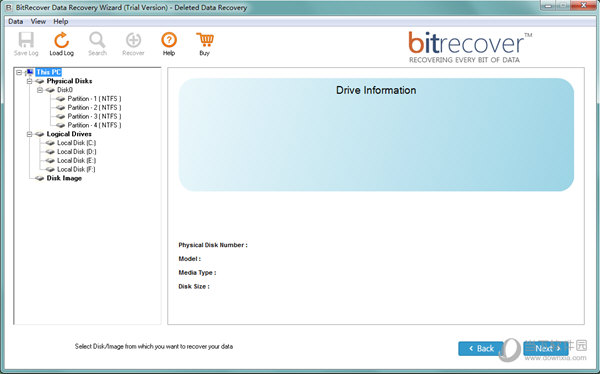Collapse the Physical Disks node
This screenshot has height=374, width=600.
point(29,81)
